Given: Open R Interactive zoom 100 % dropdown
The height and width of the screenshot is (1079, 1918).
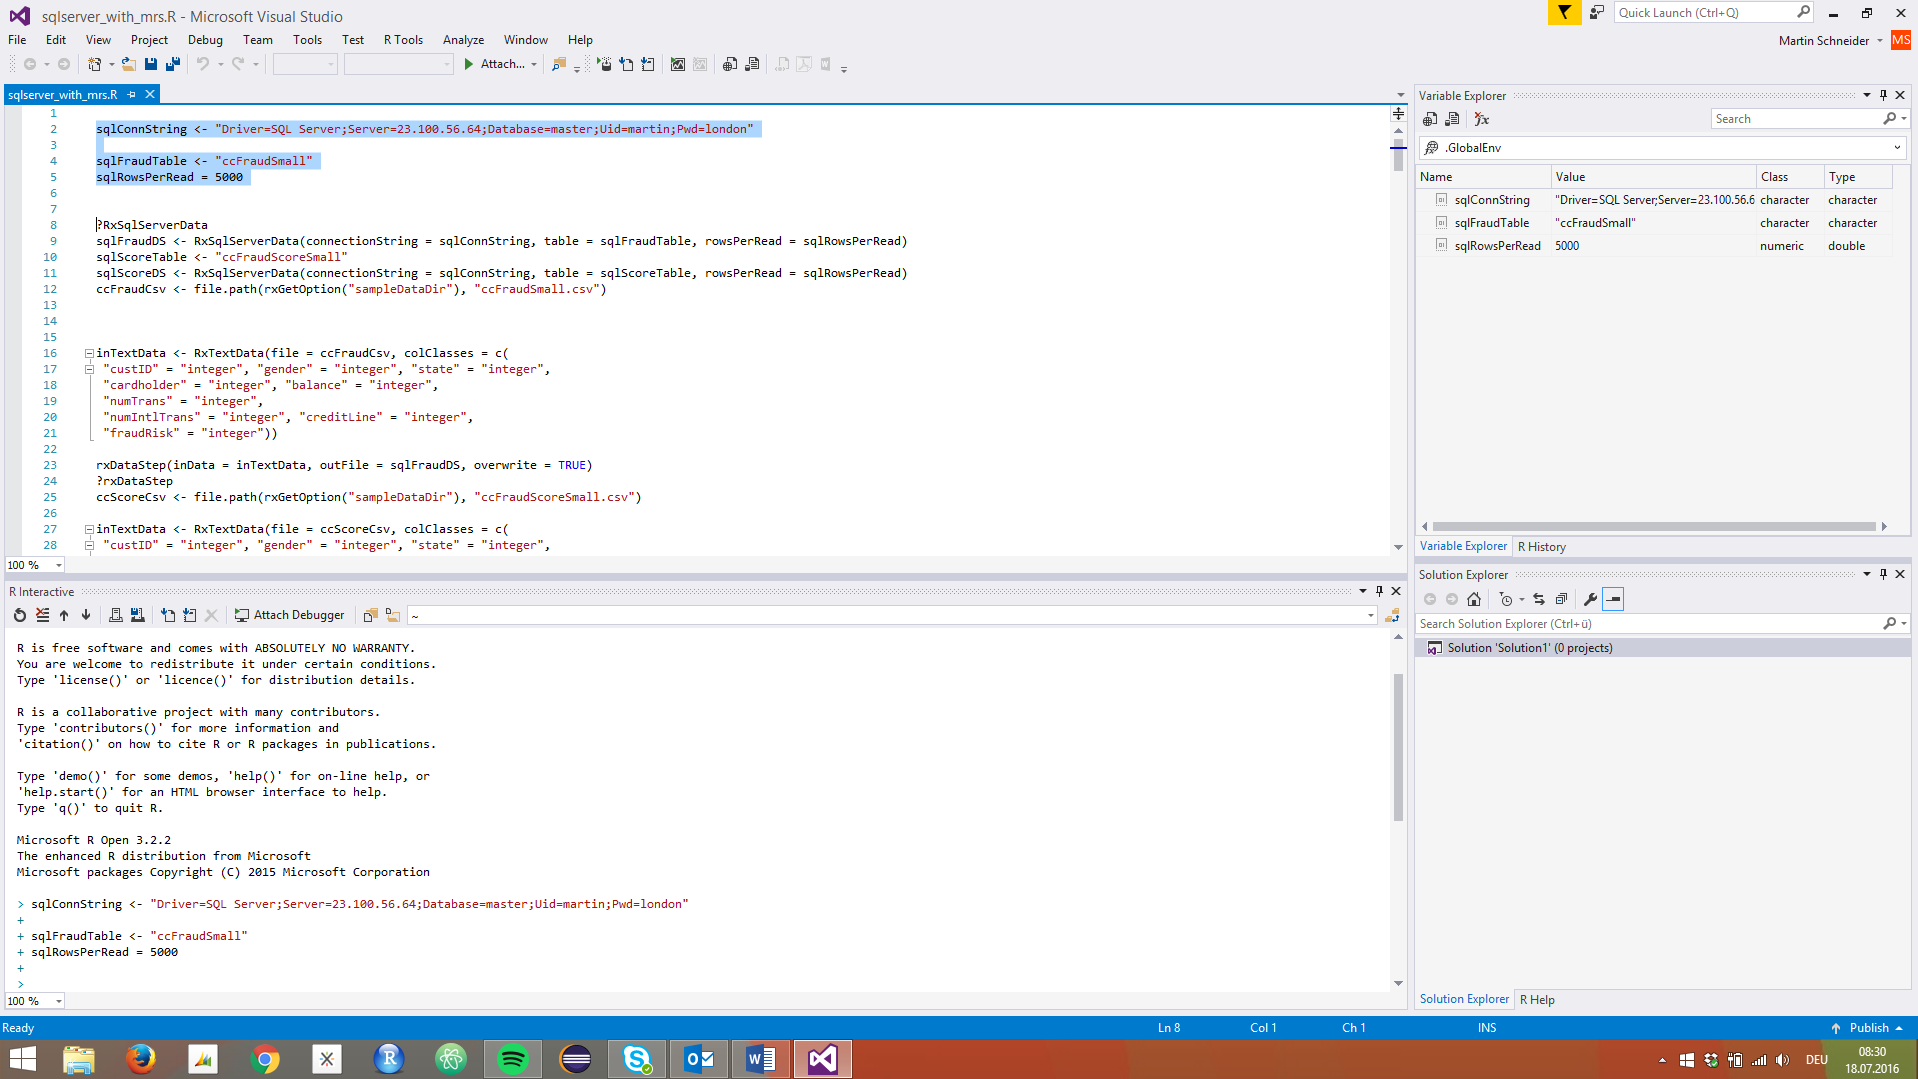Looking at the screenshot, I should [59, 1001].
